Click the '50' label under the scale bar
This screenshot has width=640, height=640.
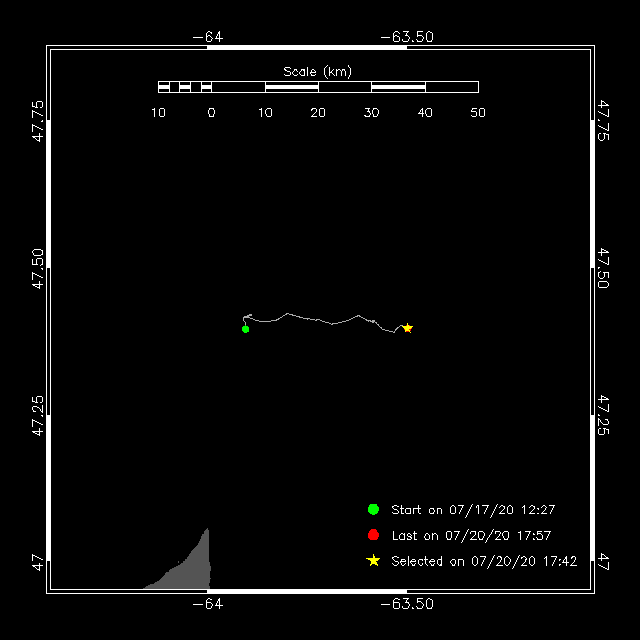[x=478, y=112]
